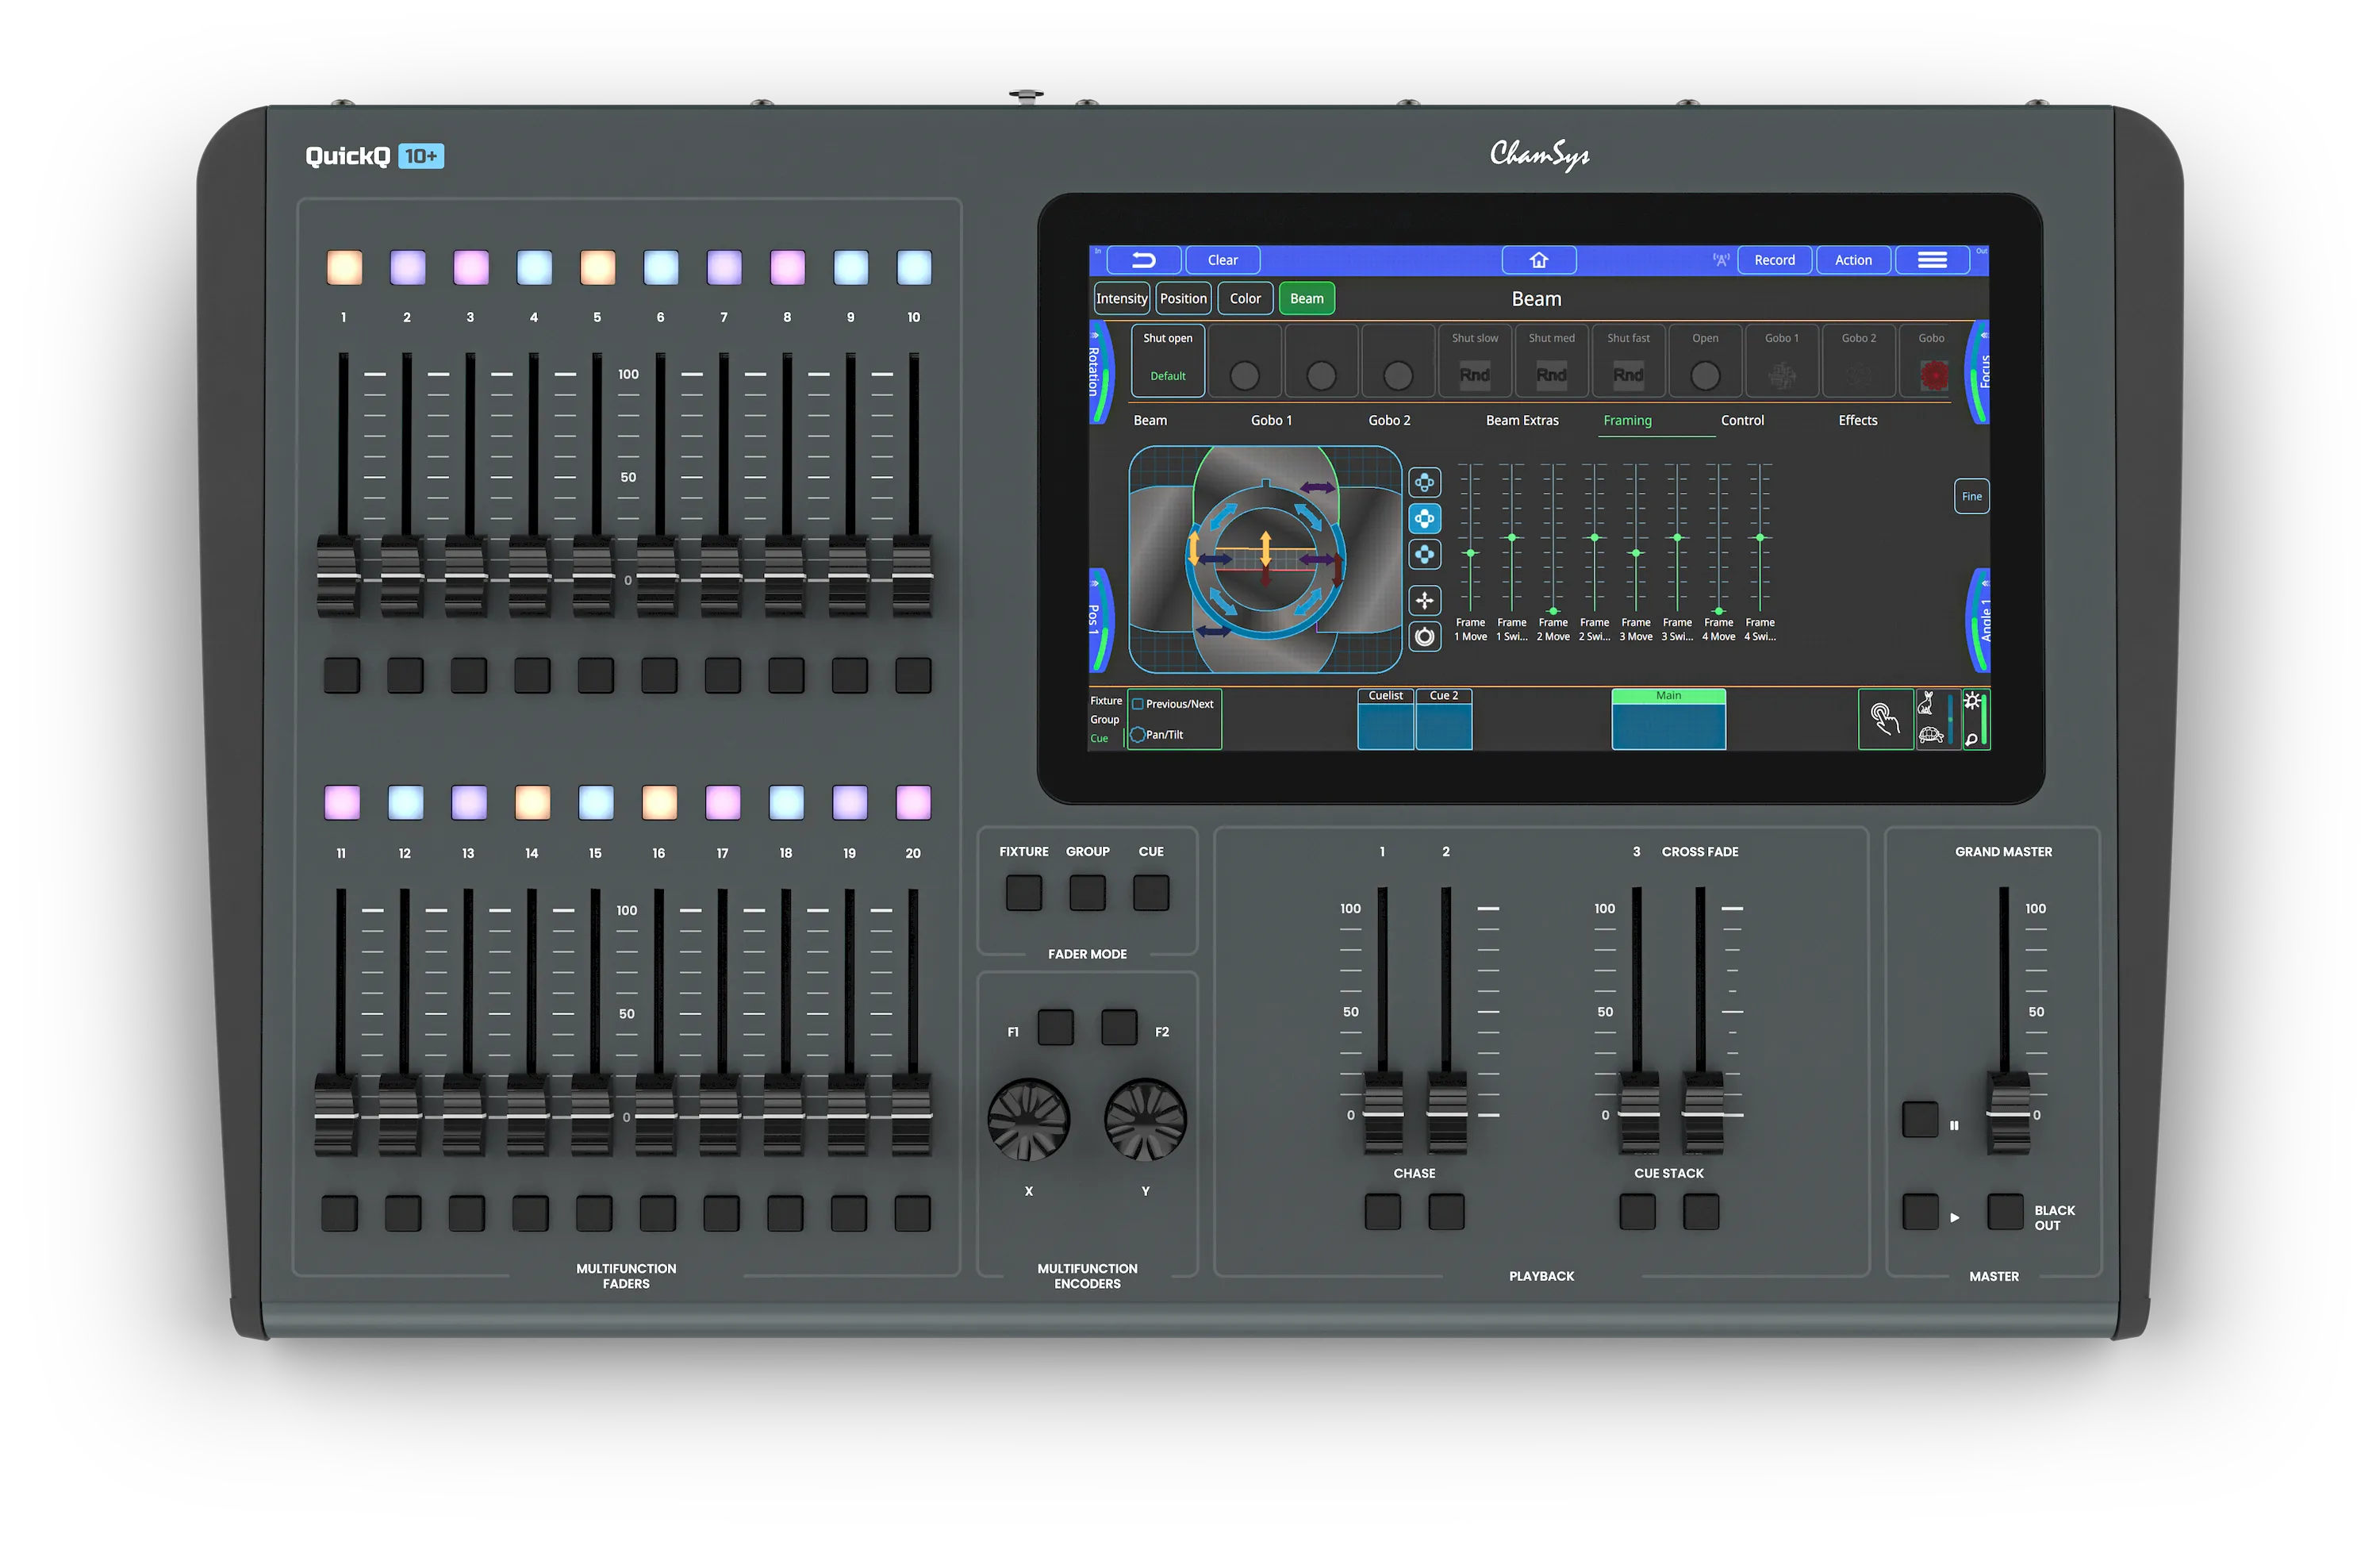The height and width of the screenshot is (1553, 2380).
Task: Push the F1 encoder button
Action: coord(1055,1028)
